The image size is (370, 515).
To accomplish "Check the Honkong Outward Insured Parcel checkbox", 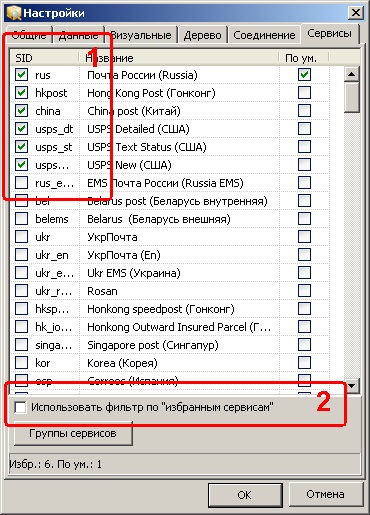I will tap(22, 326).
